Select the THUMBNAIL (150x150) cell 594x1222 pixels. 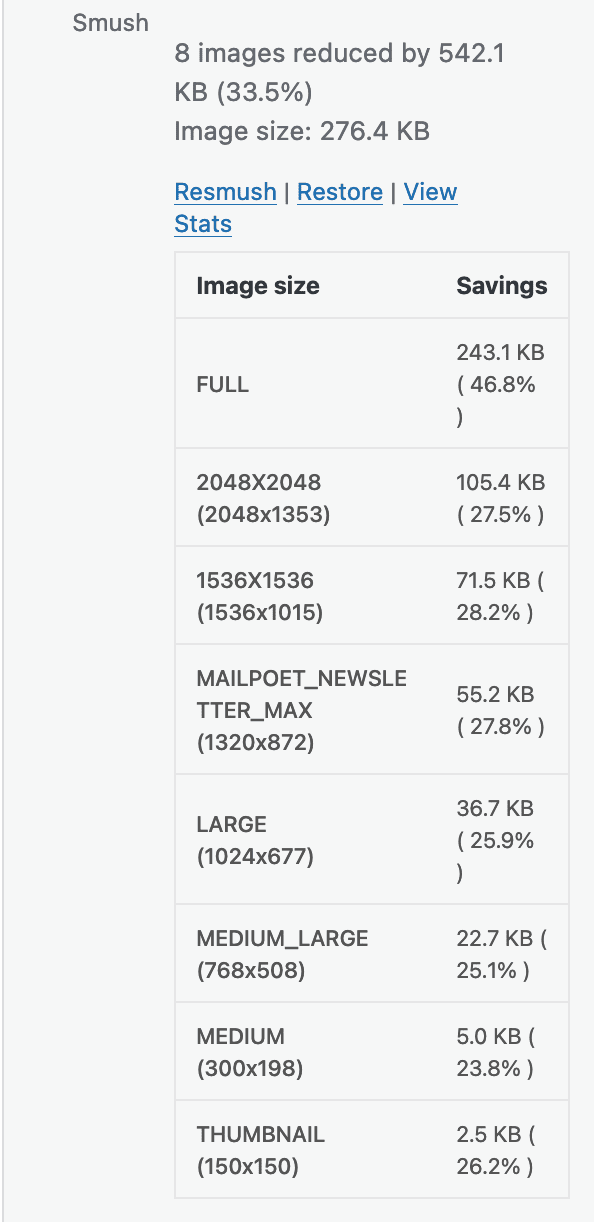coord(261,1150)
